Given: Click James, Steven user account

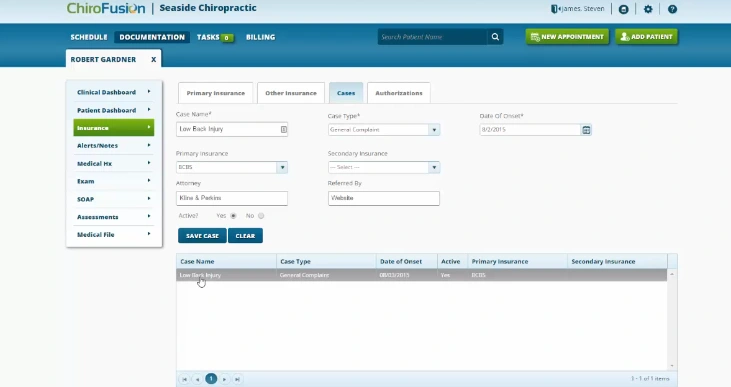Looking at the screenshot, I should point(578,9).
